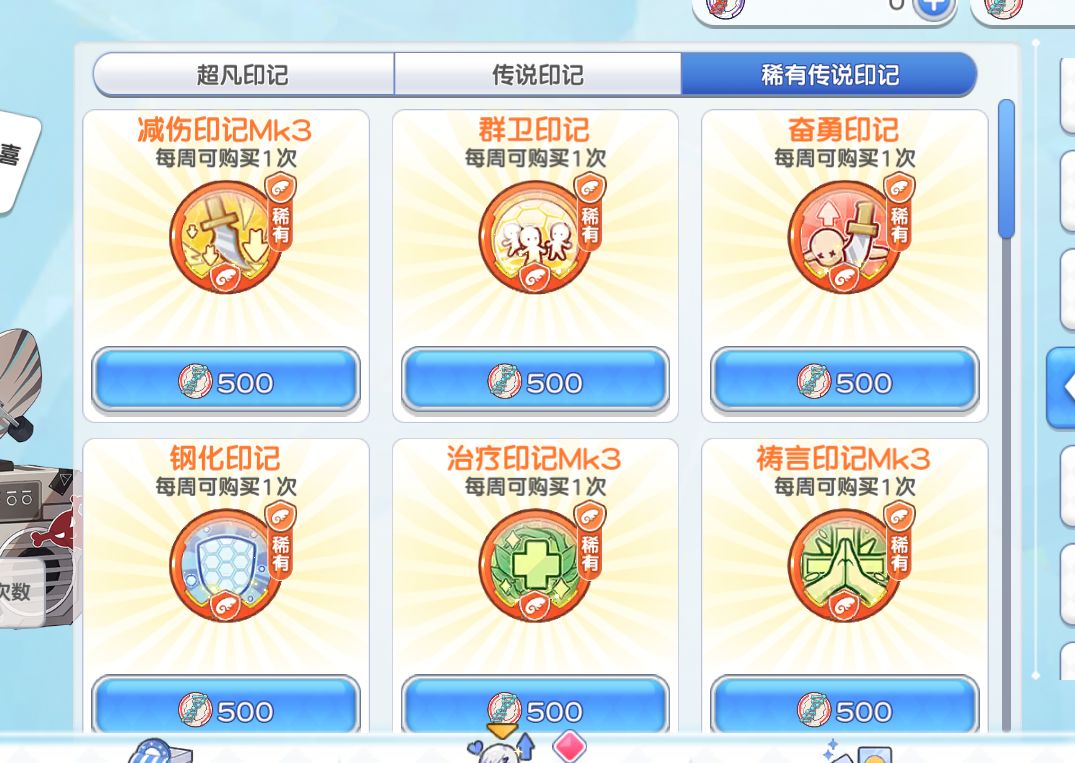Click the shop list vertical scrollbar thumb
The width and height of the screenshot is (1075, 763).
1006,169
